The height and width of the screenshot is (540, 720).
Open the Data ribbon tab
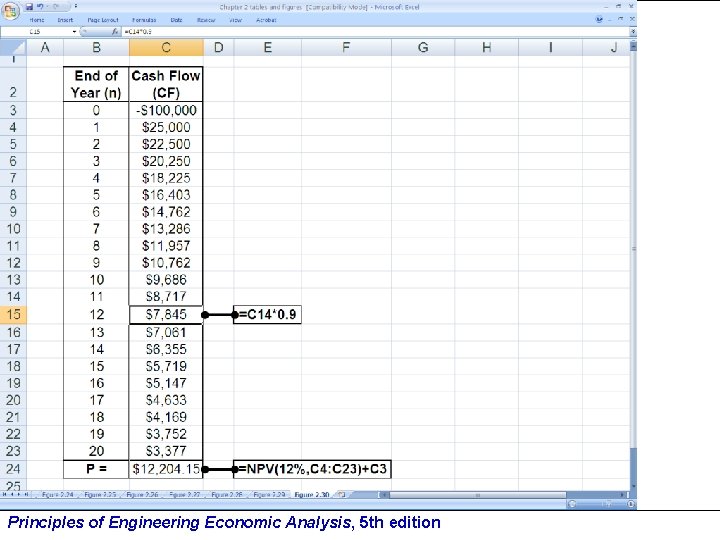click(x=176, y=20)
